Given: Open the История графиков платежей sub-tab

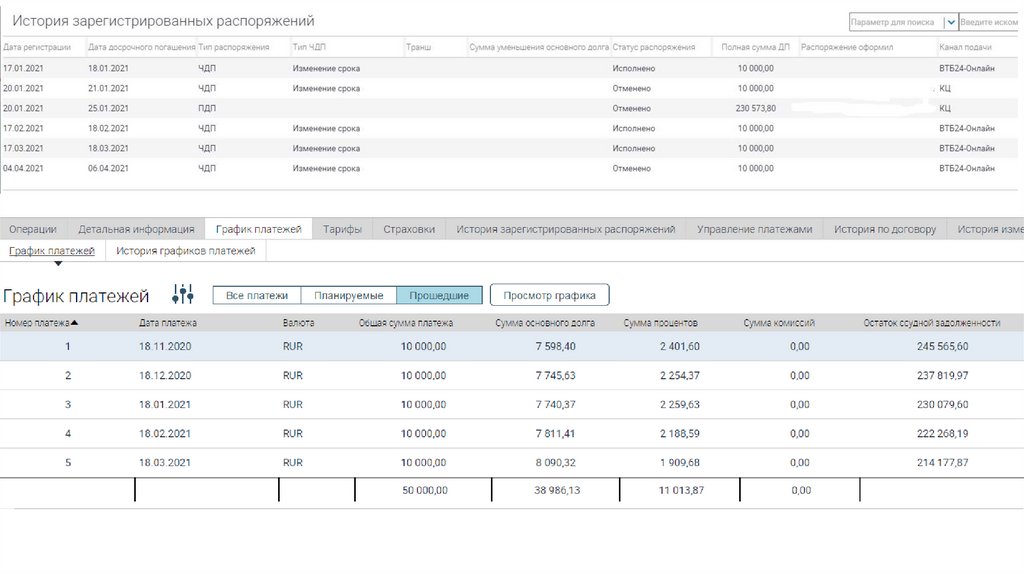Looking at the screenshot, I should [x=185, y=251].
